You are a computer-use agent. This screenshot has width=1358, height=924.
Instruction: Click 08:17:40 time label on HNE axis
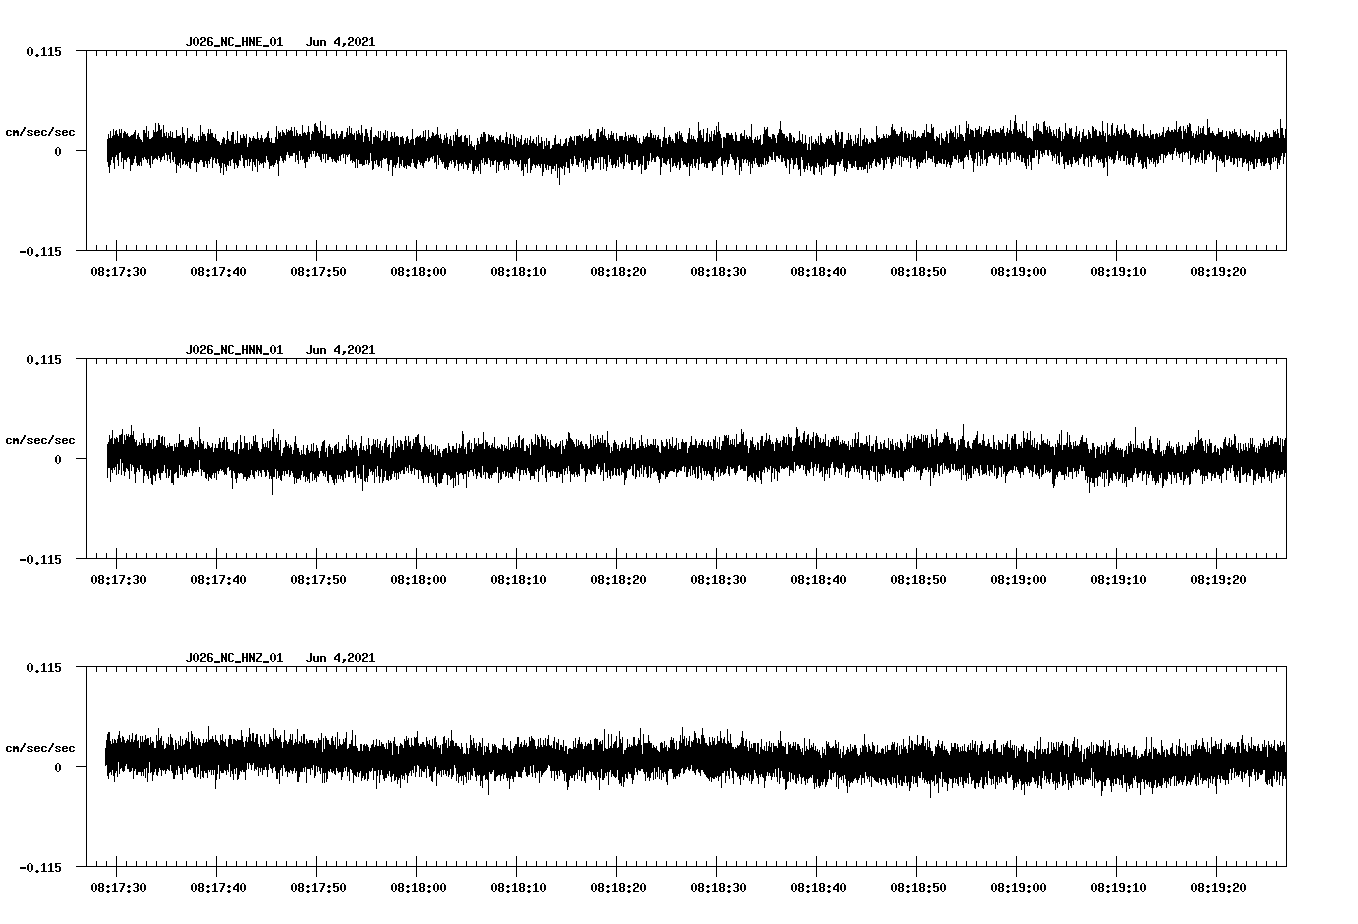pyautogui.click(x=218, y=271)
